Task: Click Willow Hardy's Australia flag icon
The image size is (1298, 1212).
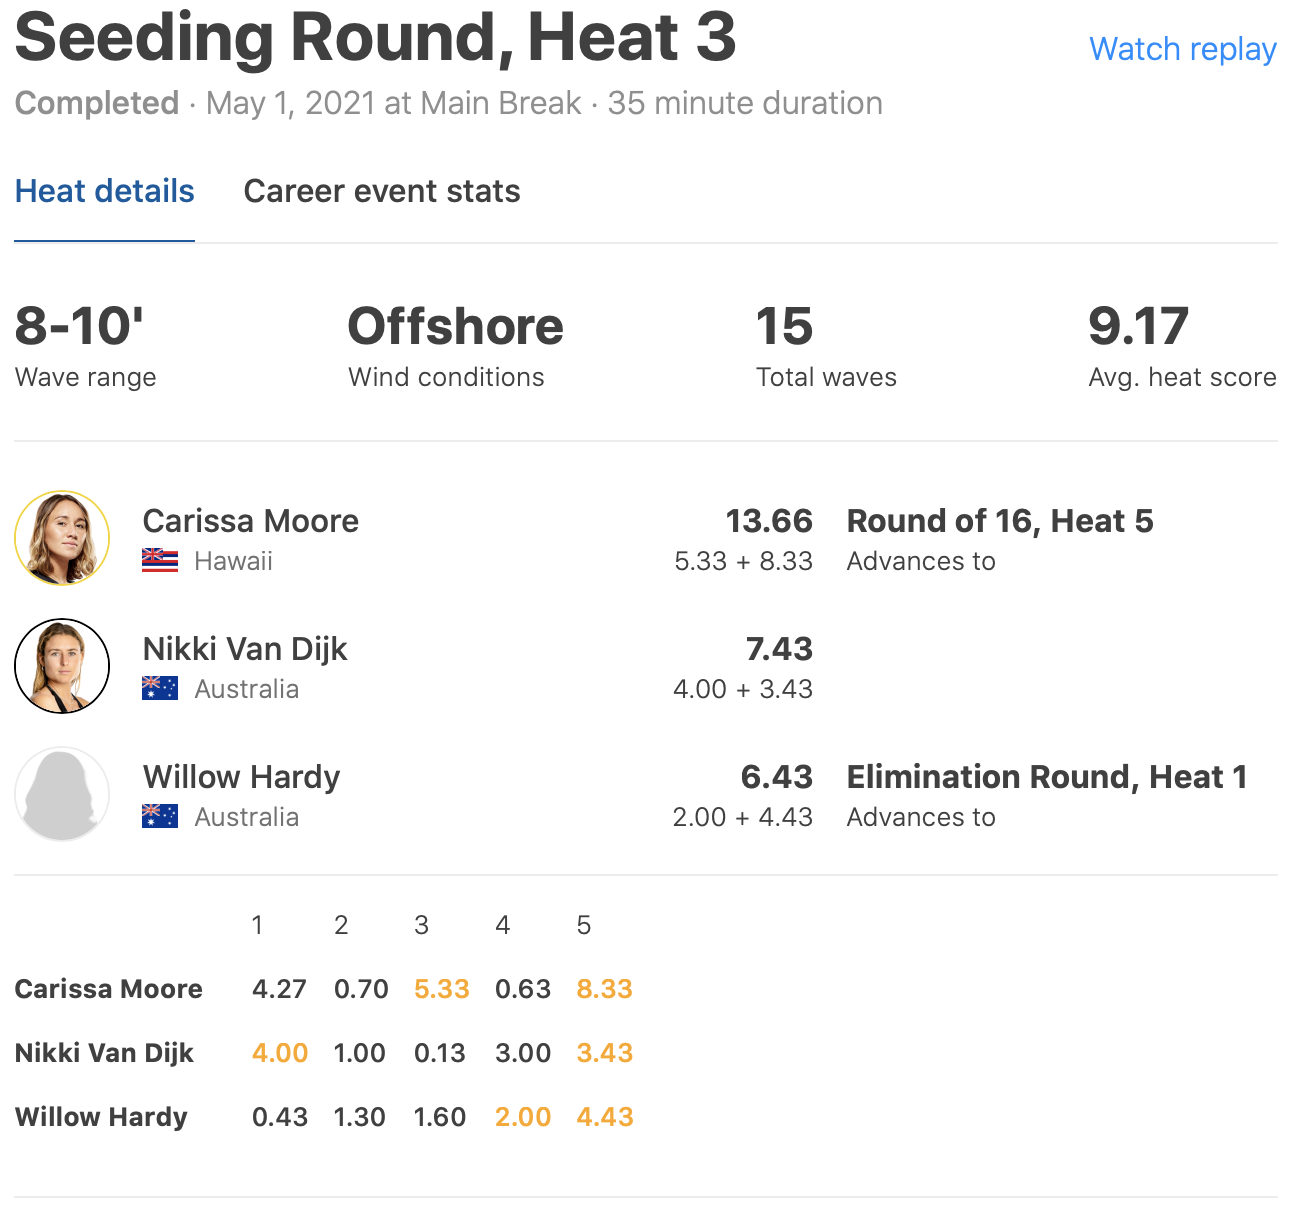Action: tap(160, 817)
